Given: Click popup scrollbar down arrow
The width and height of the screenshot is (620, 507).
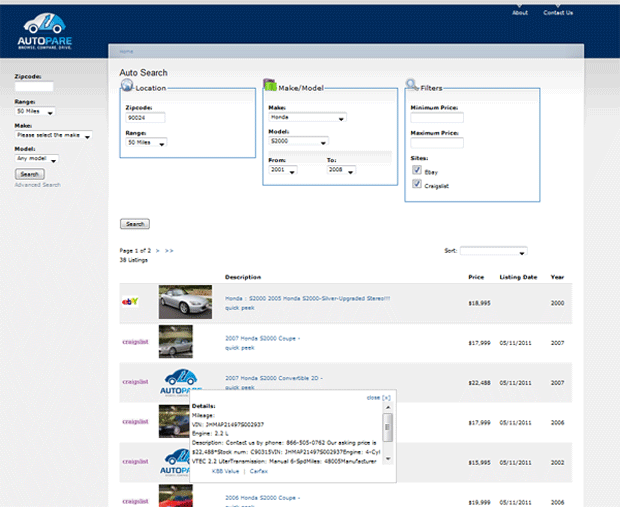Looking at the screenshot, I should [x=388, y=459].
